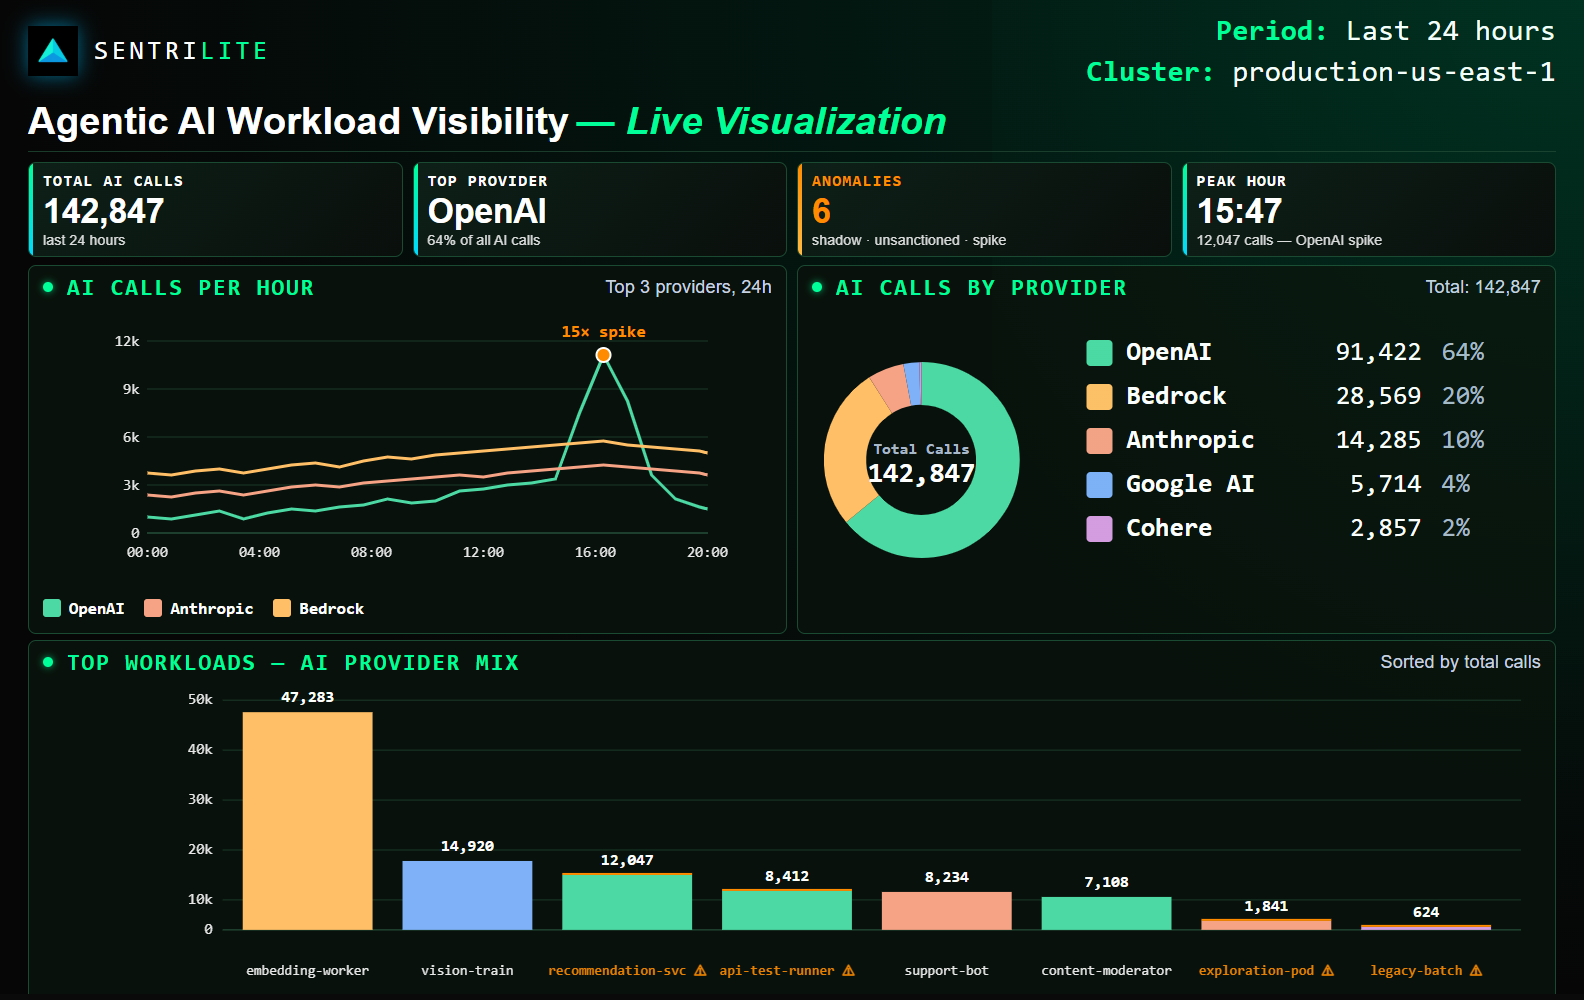1584x1000 pixels.
Task: Click the support-bot salmon bar
Action: coord(947,911)
